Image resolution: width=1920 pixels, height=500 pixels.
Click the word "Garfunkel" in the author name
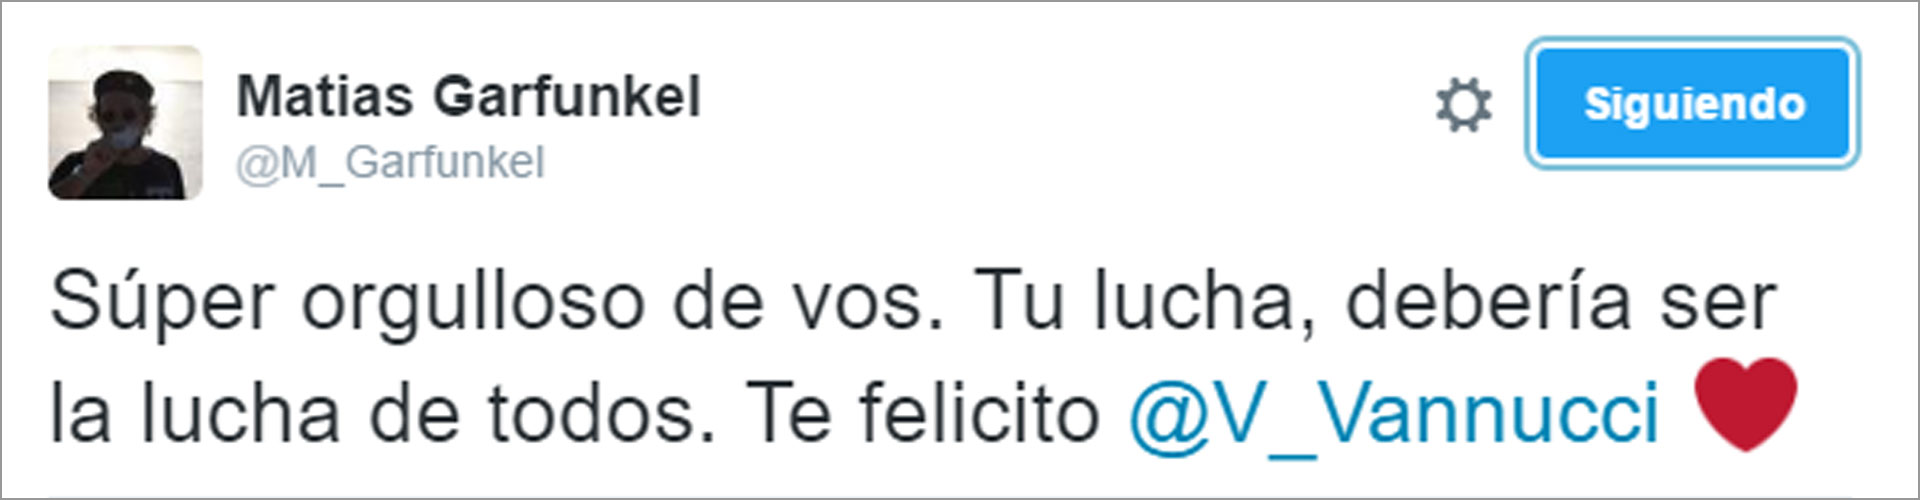(567, 97)
